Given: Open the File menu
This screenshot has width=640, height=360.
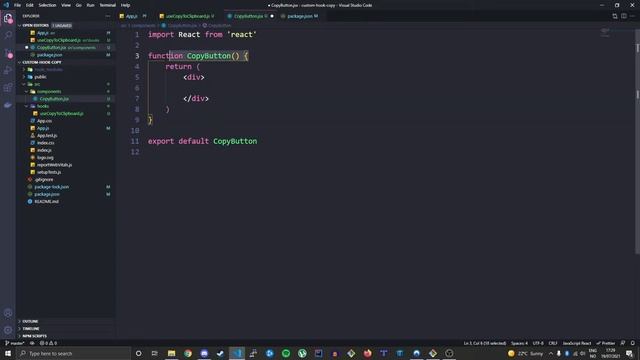Looking at the screenshot, I should 17,5.
